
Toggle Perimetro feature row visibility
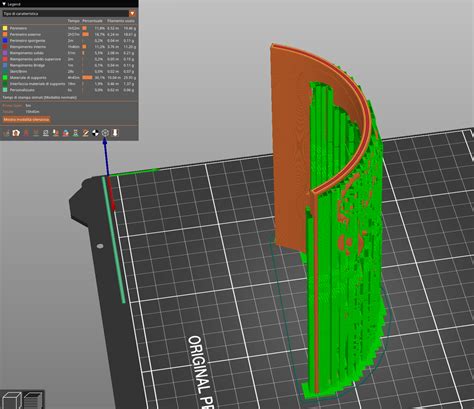69,28
